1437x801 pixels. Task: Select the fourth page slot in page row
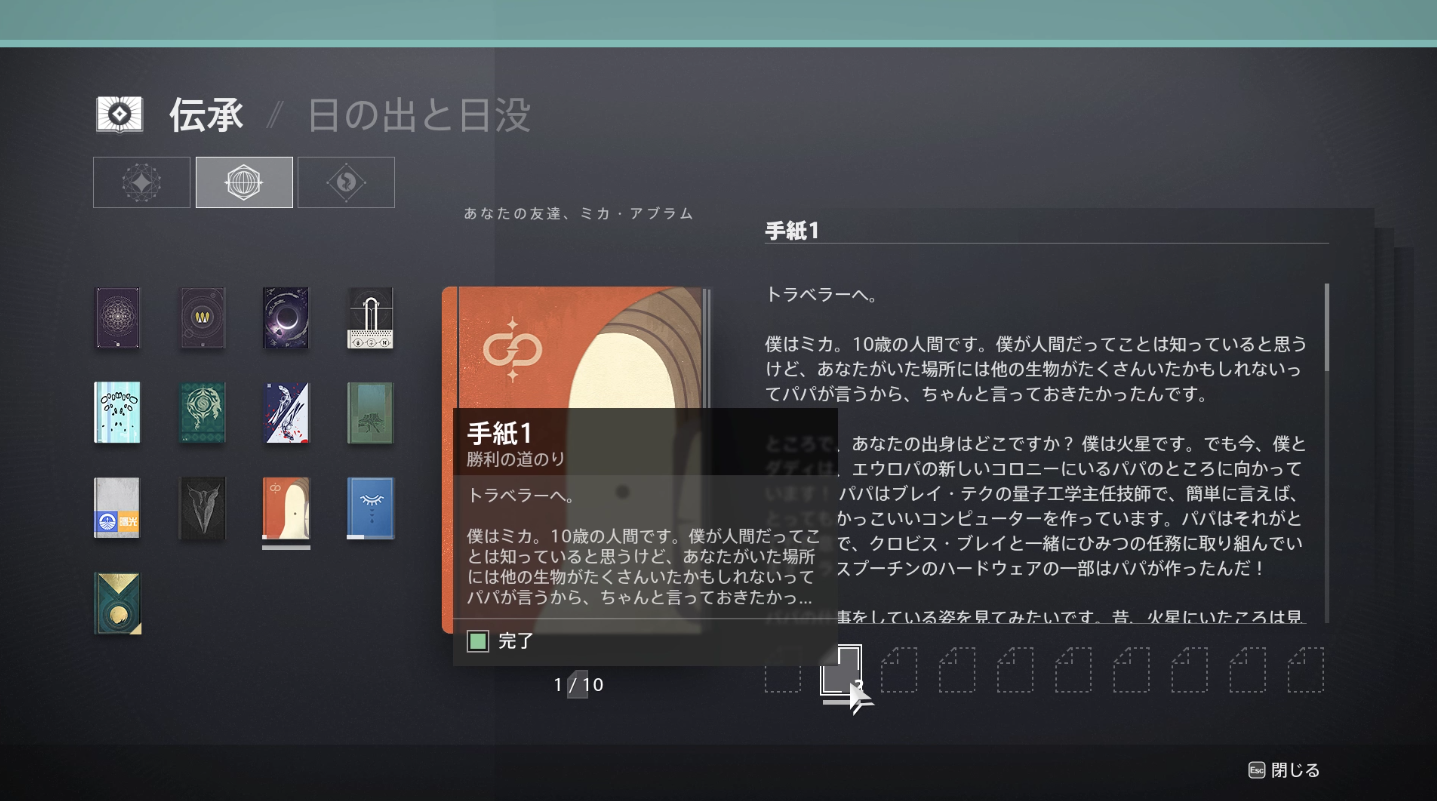coord(957,670)
